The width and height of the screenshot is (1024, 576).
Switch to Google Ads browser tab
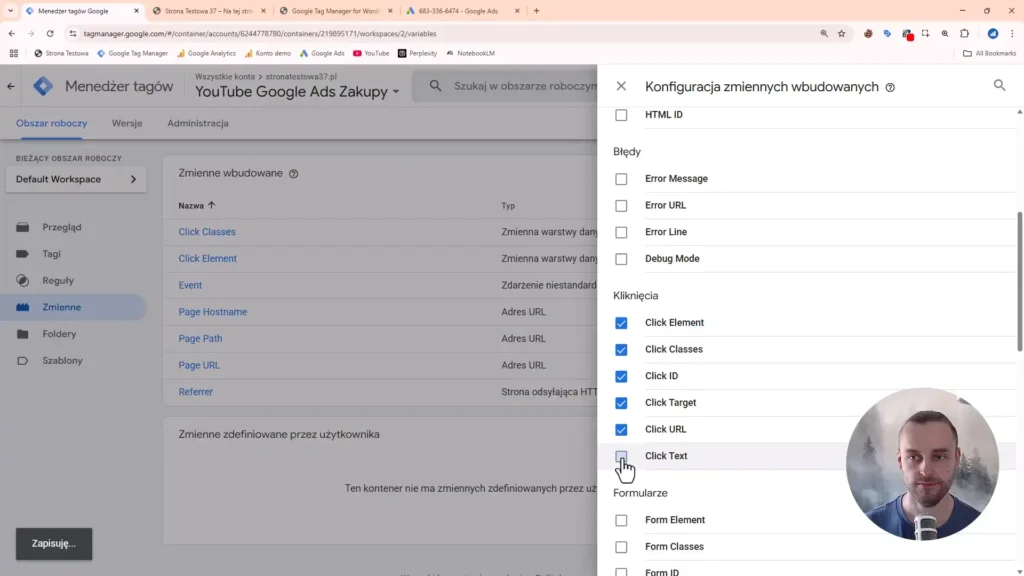(x=462, y=11)
